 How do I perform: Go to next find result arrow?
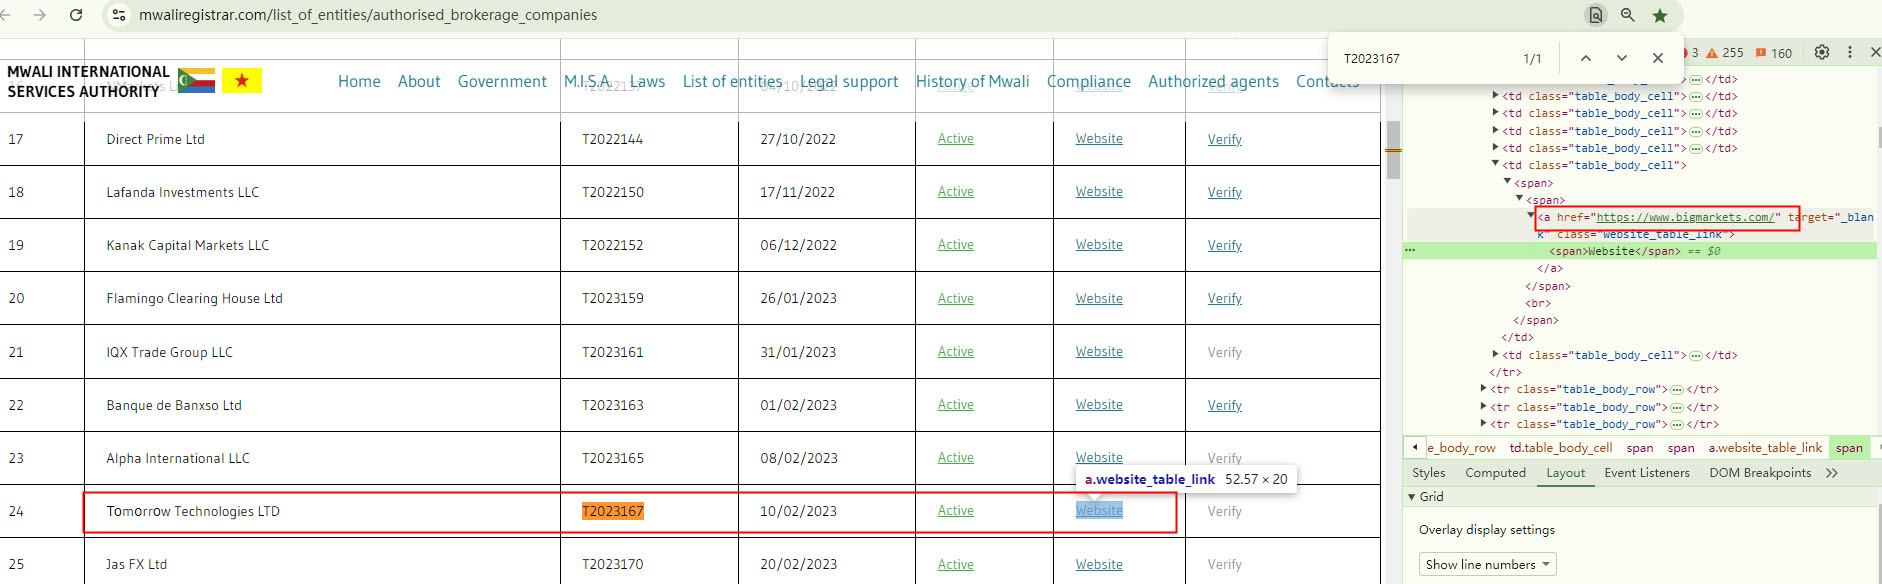(x=1622, y=58)
